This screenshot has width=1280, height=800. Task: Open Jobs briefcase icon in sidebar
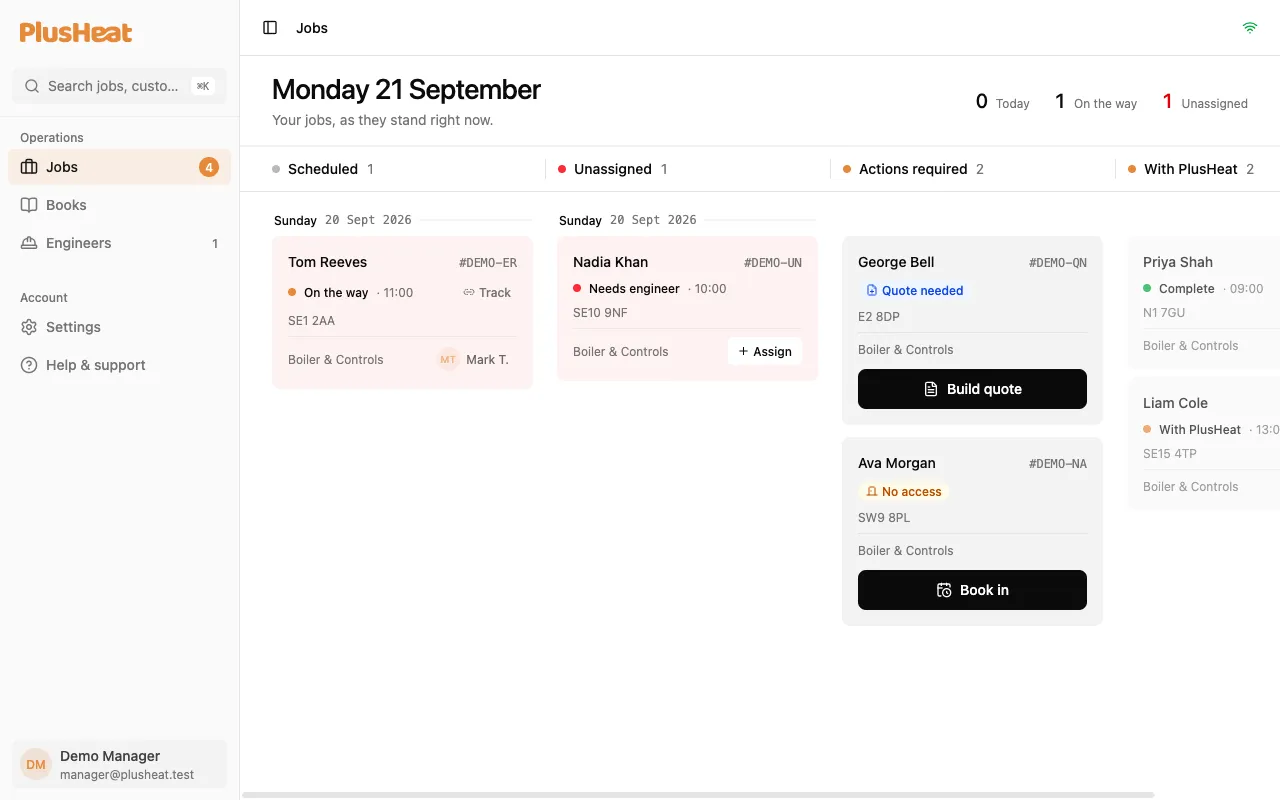pos(29,167)
